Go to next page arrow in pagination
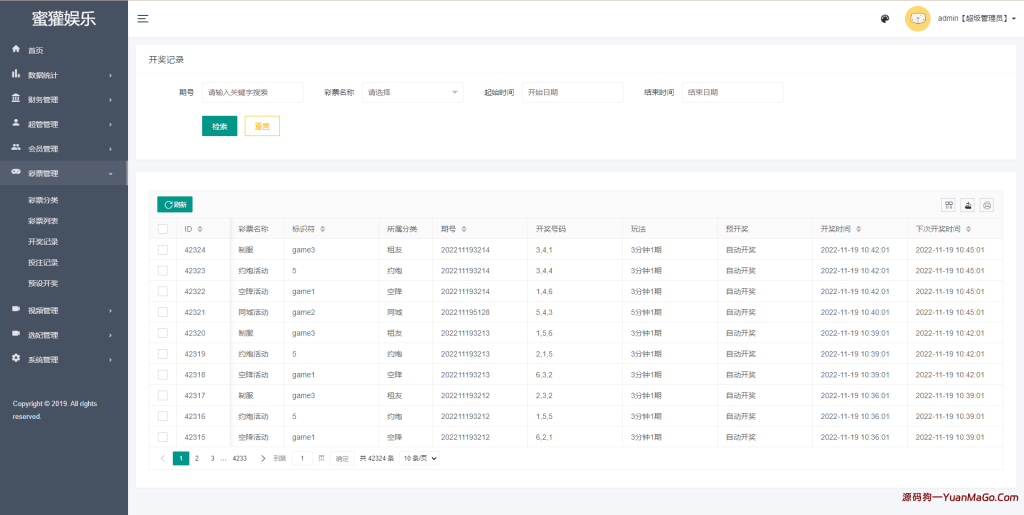The image size is (1024, 515). (263, 458)
